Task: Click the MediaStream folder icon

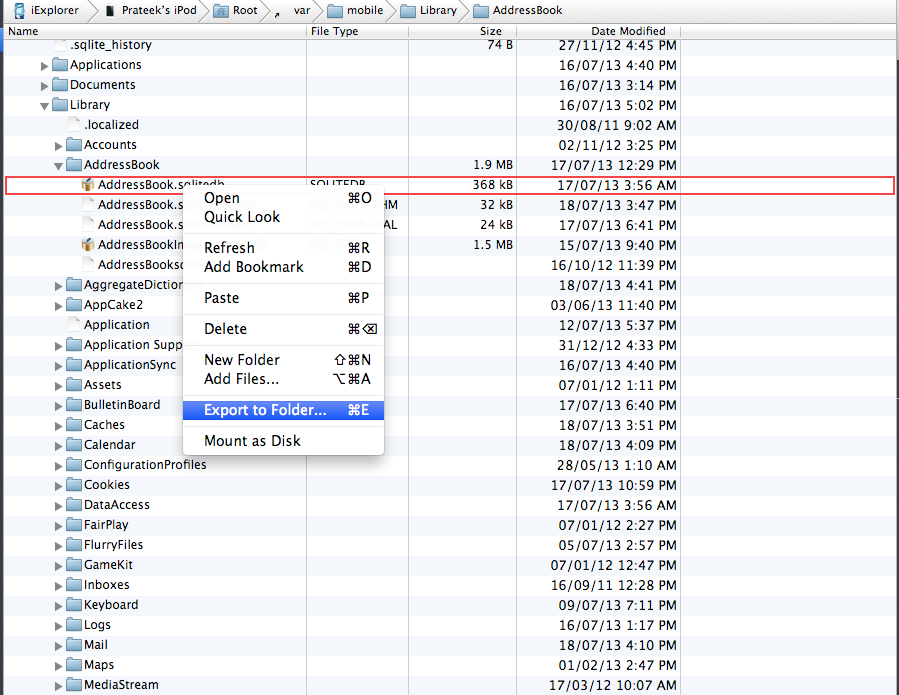Action: [74, 685]
